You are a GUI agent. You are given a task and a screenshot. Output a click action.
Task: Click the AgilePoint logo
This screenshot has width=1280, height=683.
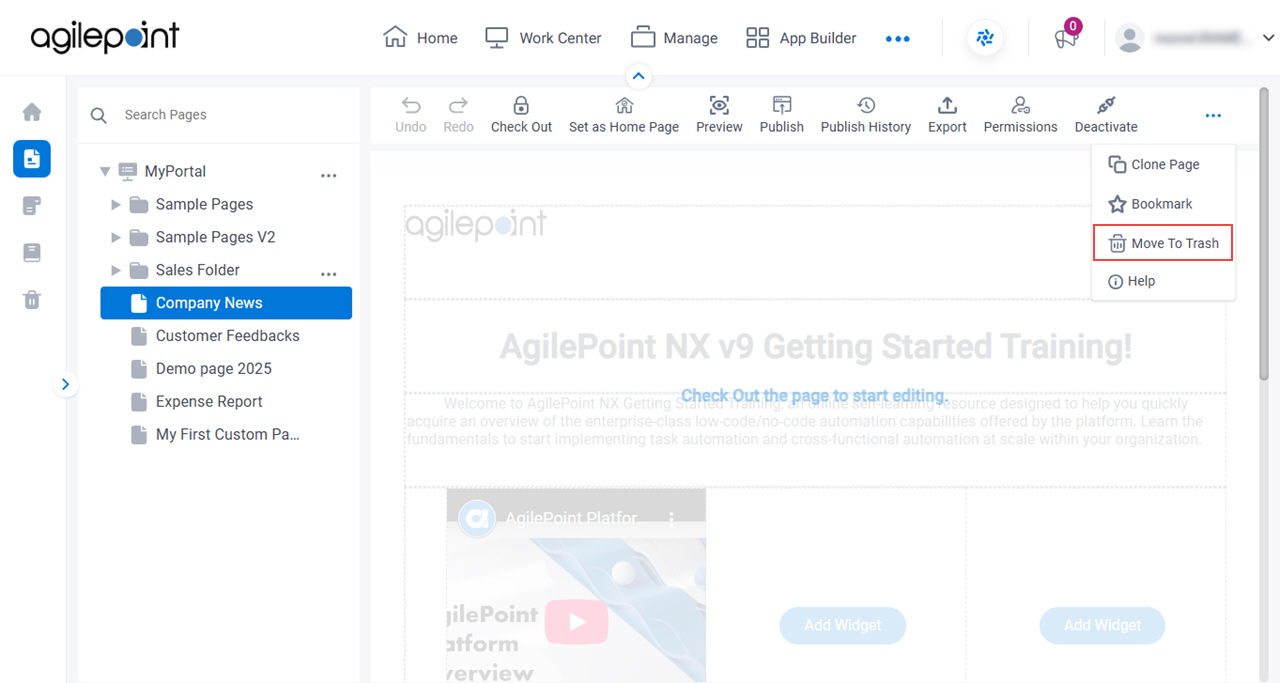(105, 37)
